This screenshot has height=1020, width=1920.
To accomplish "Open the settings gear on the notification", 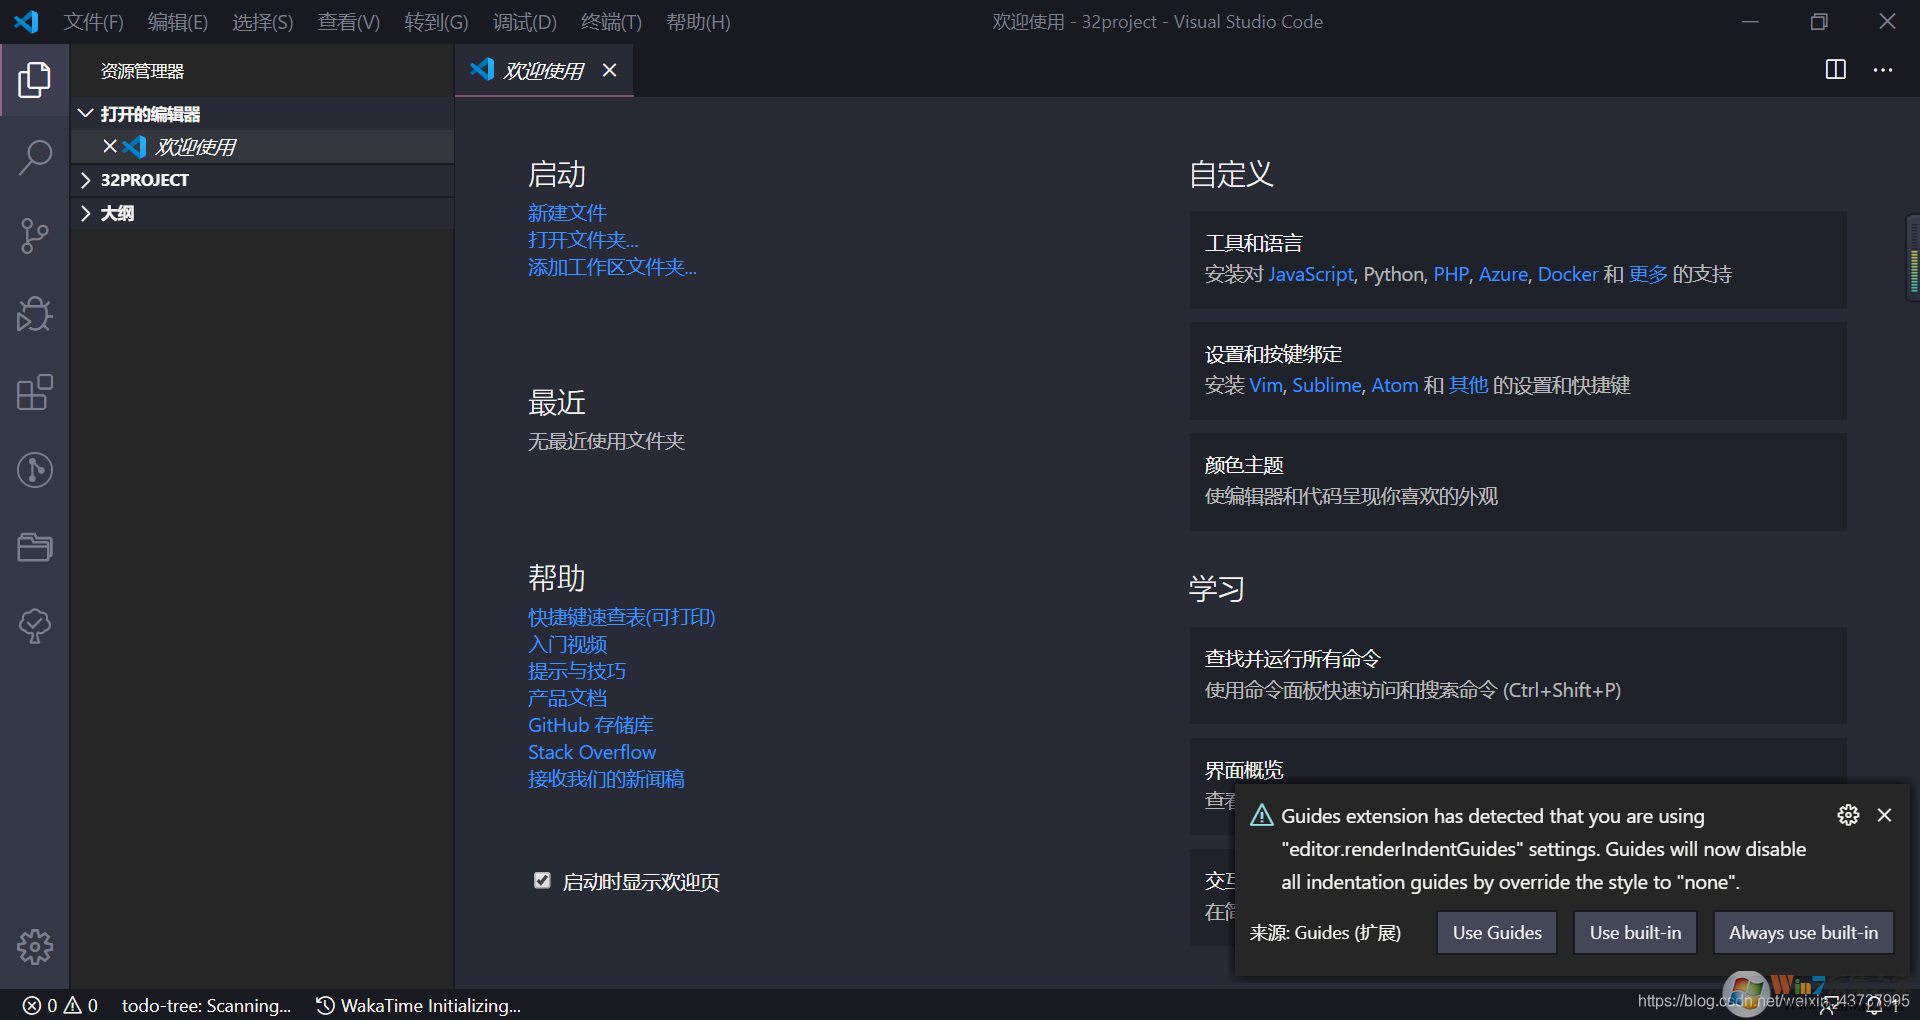I will coord(1847,815).
